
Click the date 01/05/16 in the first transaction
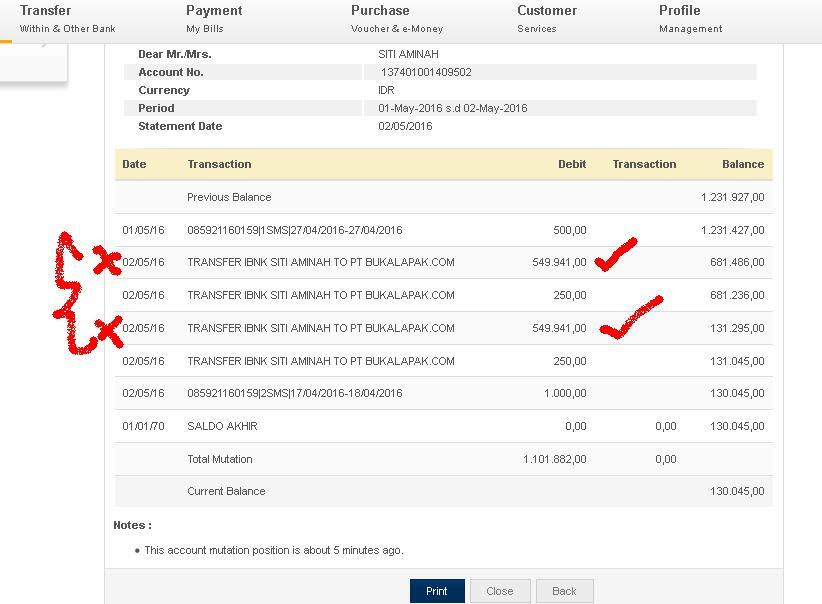[x=143, y=230]
